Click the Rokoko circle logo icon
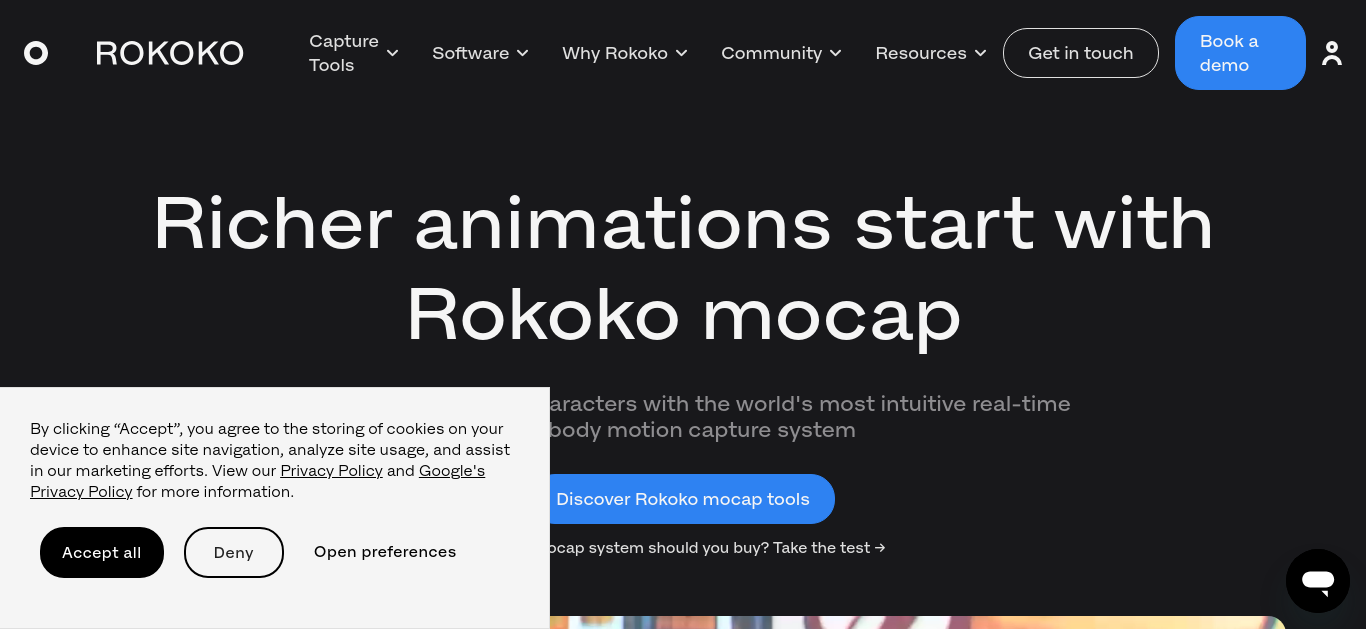 tap(36, 53)
